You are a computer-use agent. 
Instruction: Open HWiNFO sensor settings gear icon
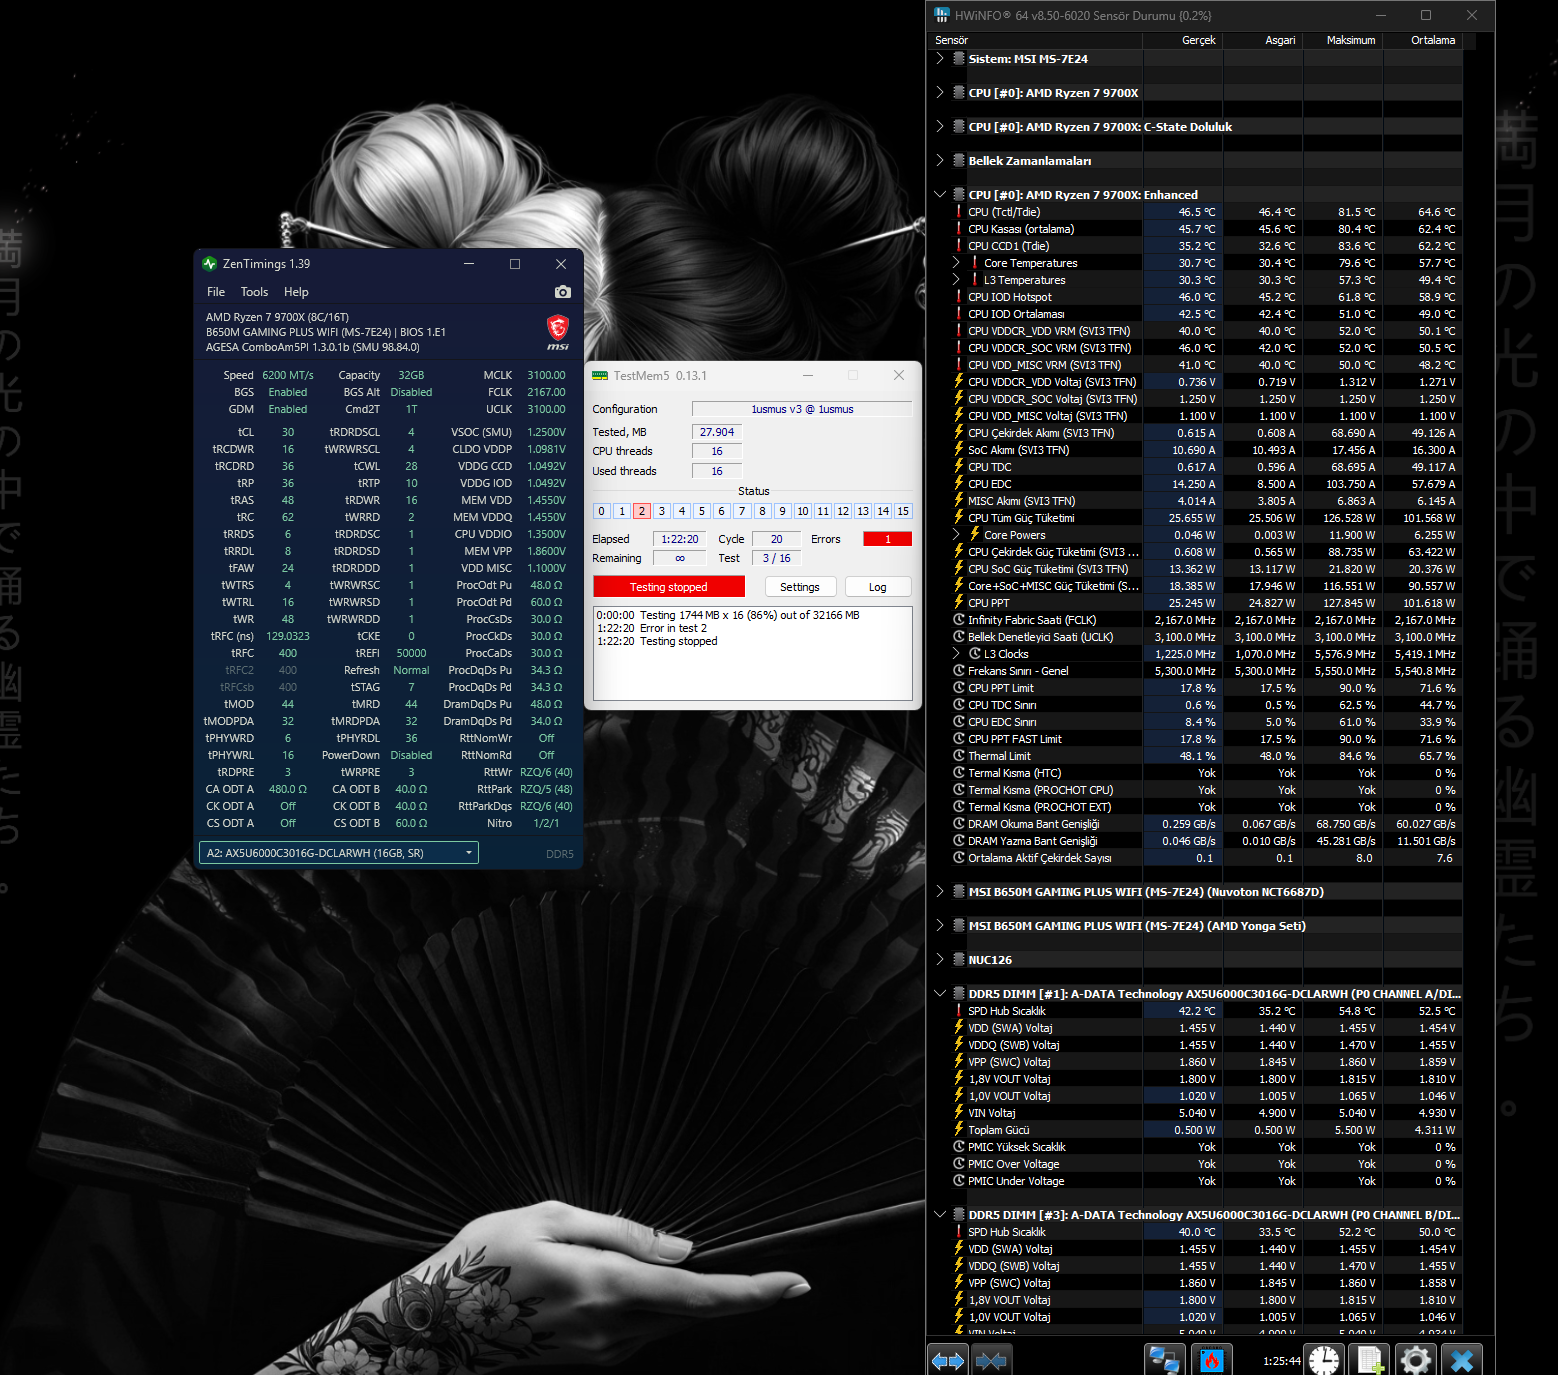pyautogui.click(x=1416, y=1360)
